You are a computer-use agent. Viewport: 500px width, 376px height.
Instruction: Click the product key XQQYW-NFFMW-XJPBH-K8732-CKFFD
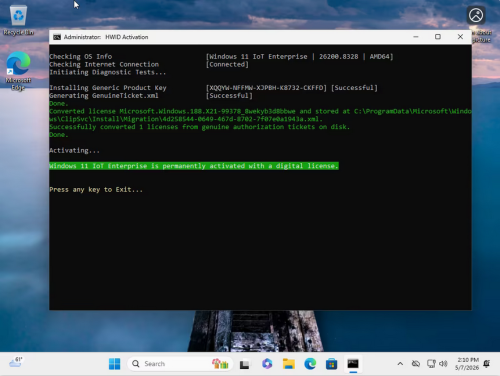coord(266,88)
